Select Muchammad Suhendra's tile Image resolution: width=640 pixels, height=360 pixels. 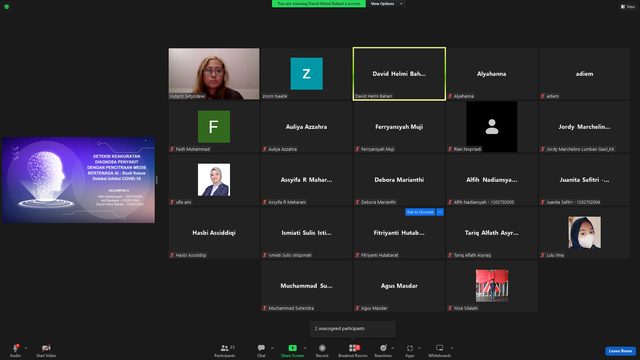[x=307, y=286]
